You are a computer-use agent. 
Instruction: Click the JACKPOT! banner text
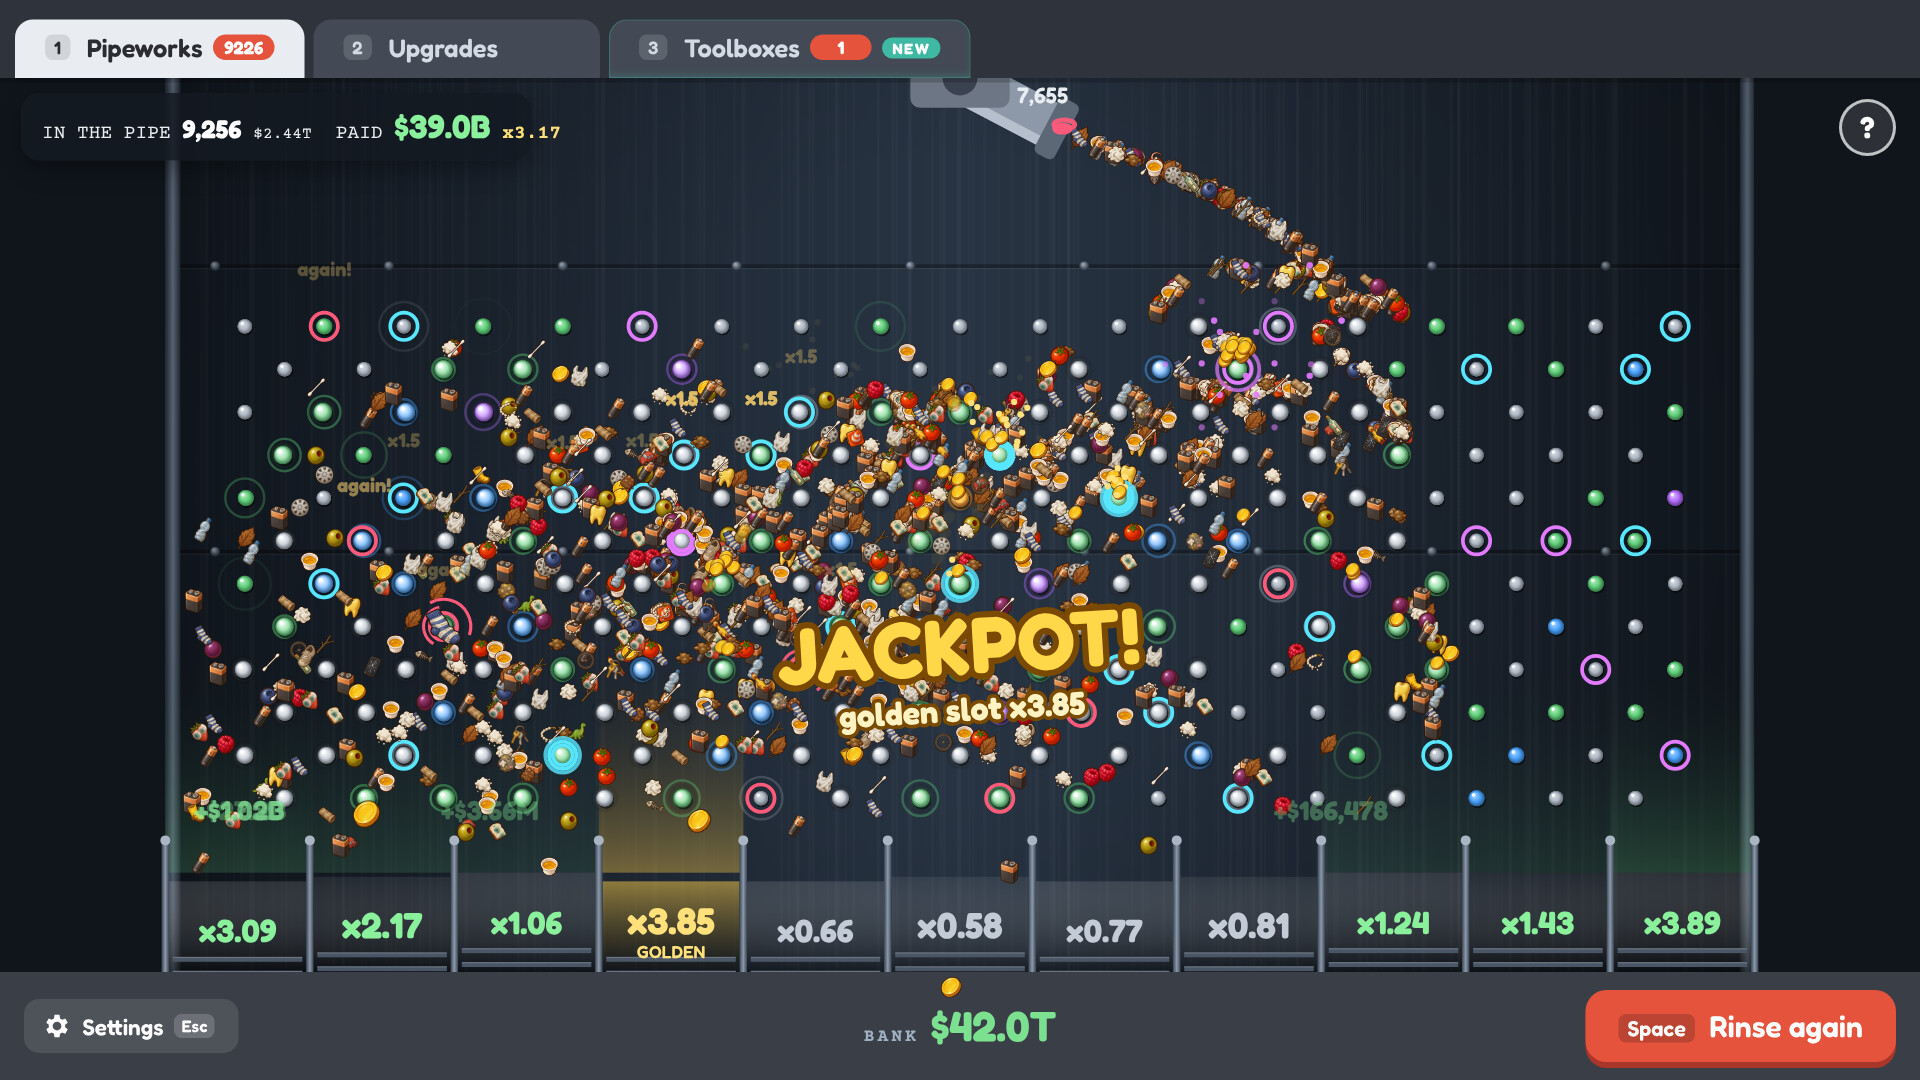point(960,646)
